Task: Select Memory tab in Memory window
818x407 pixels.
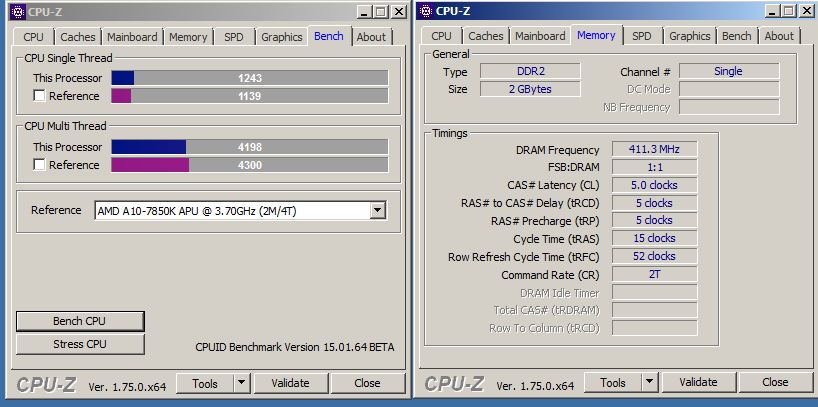Action: point(596,35)
